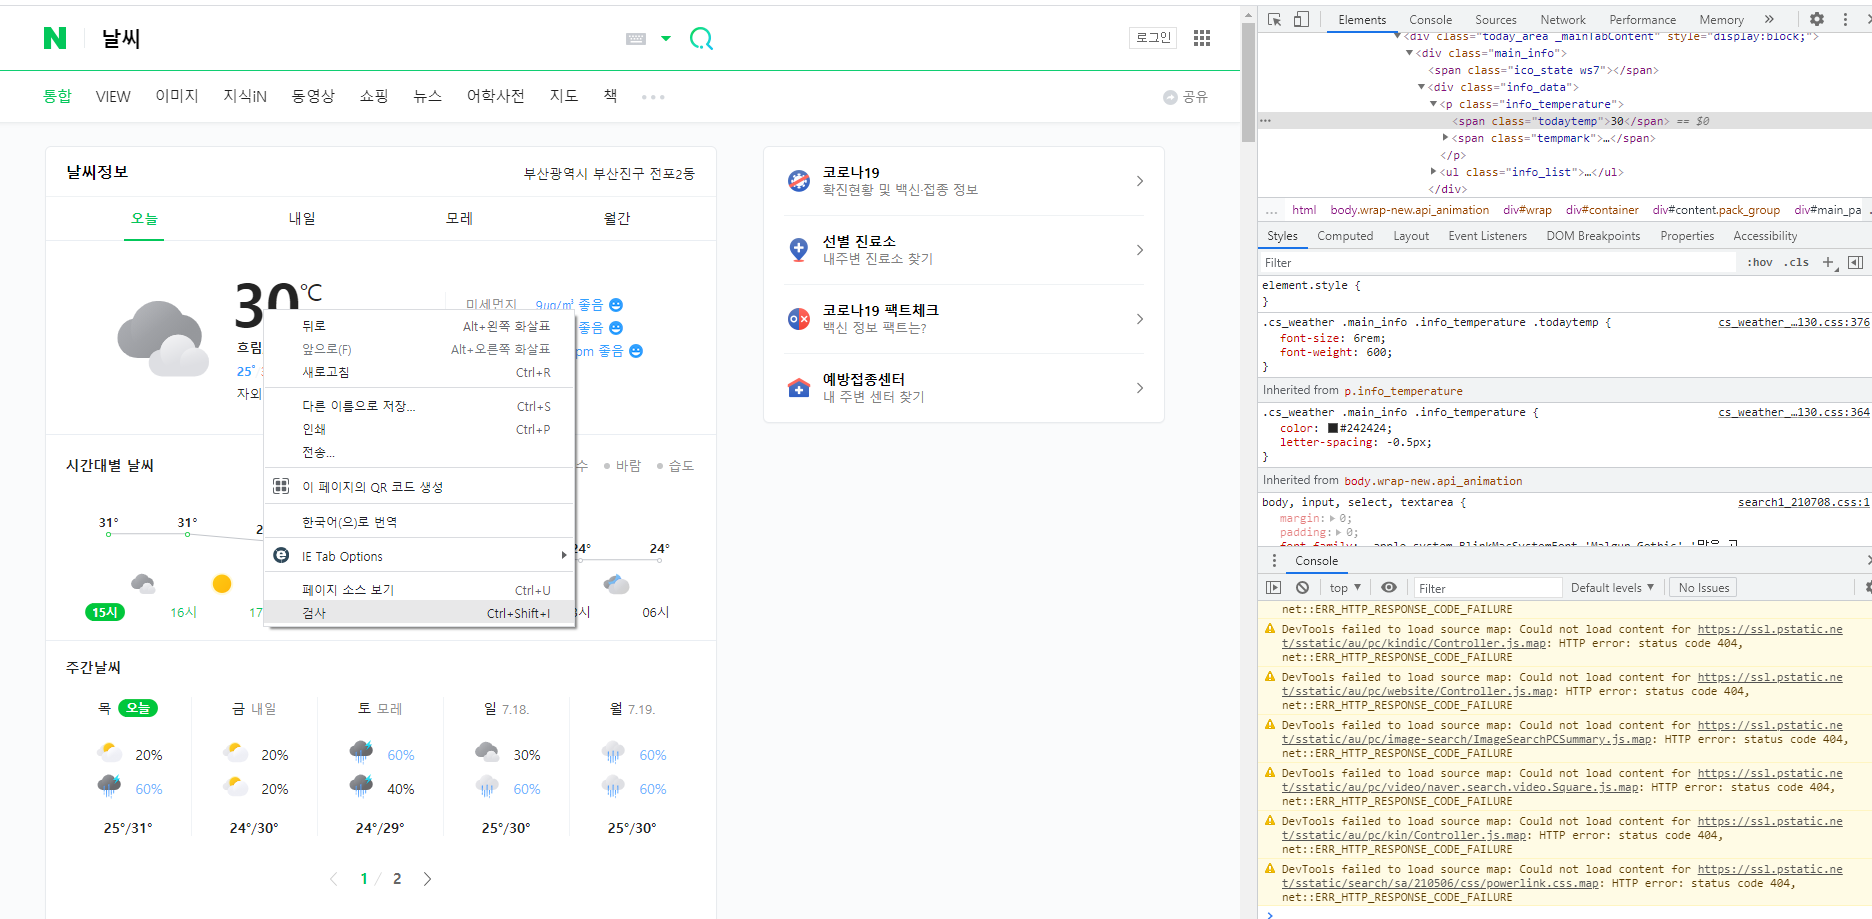Toggle live expression eye icon in console
The width and height of the screenshot is (1872, 919).
click(x=1389, y=588)
